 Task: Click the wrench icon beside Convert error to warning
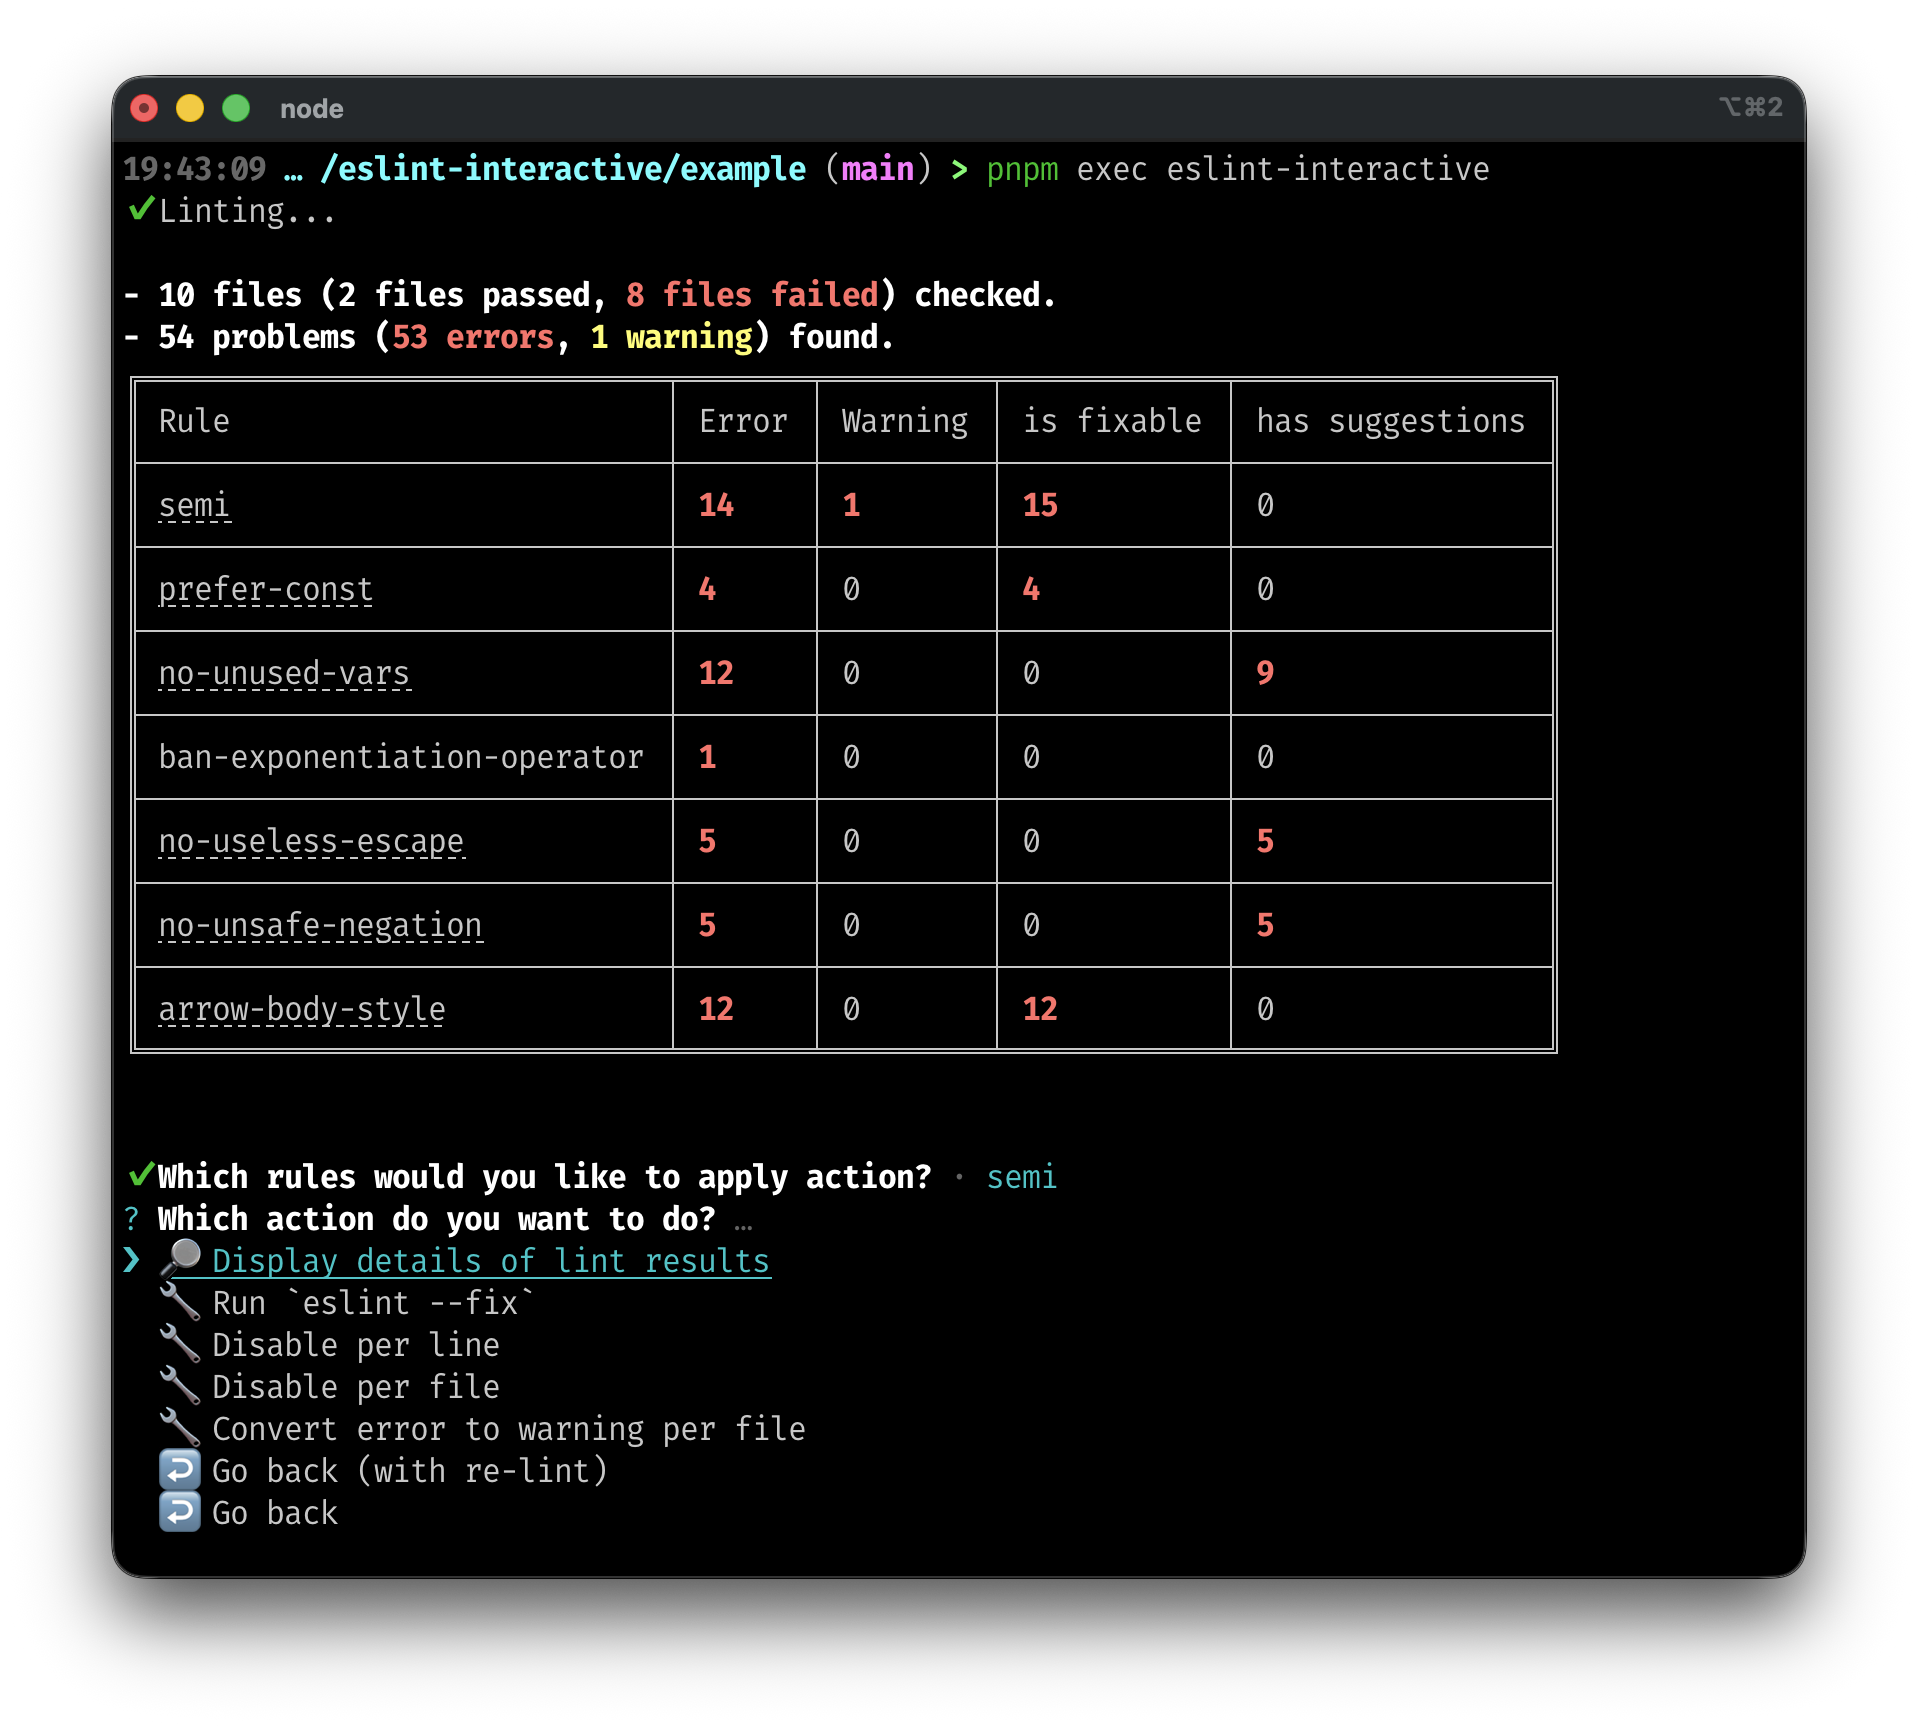point(180,1428)
